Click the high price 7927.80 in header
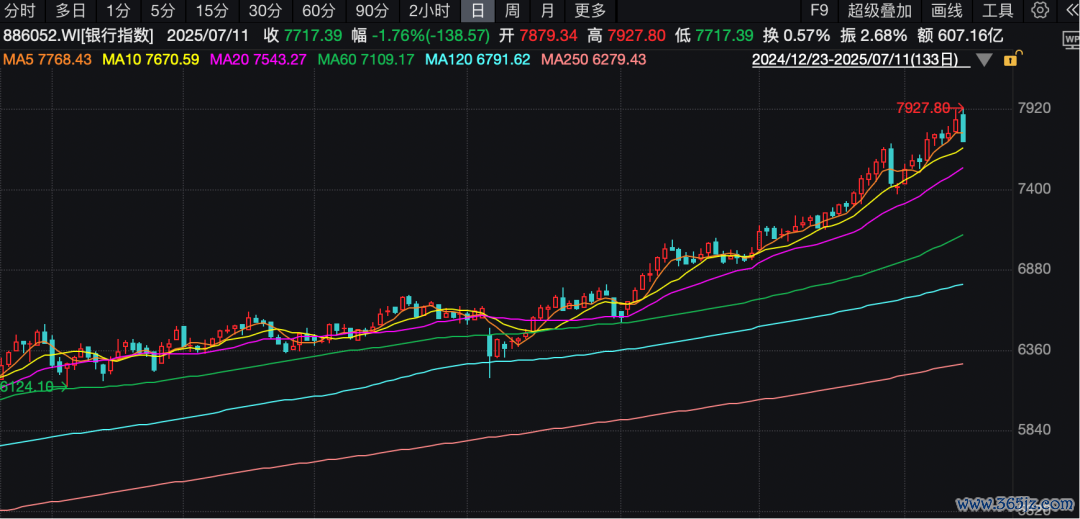Screen dimensions: 1080x519 (637, 35)
